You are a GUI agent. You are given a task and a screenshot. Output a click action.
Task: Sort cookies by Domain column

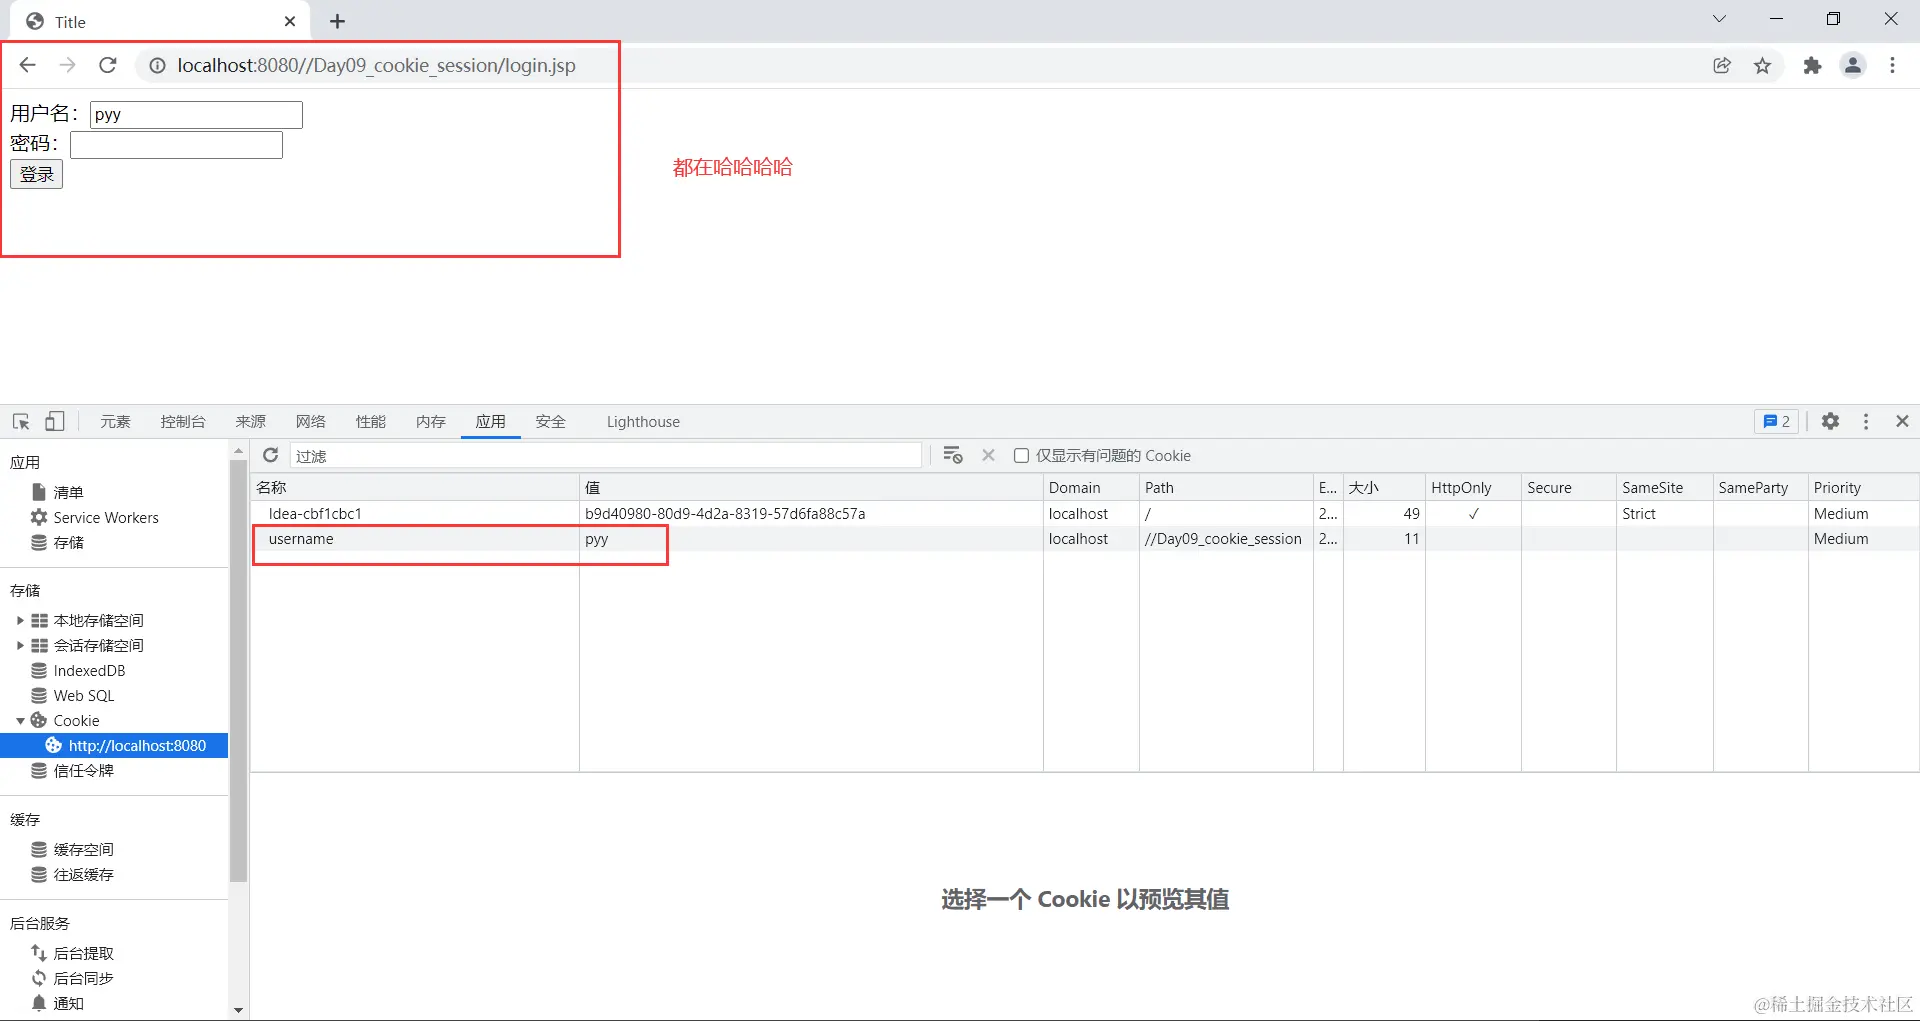[x=1091, y=487]
